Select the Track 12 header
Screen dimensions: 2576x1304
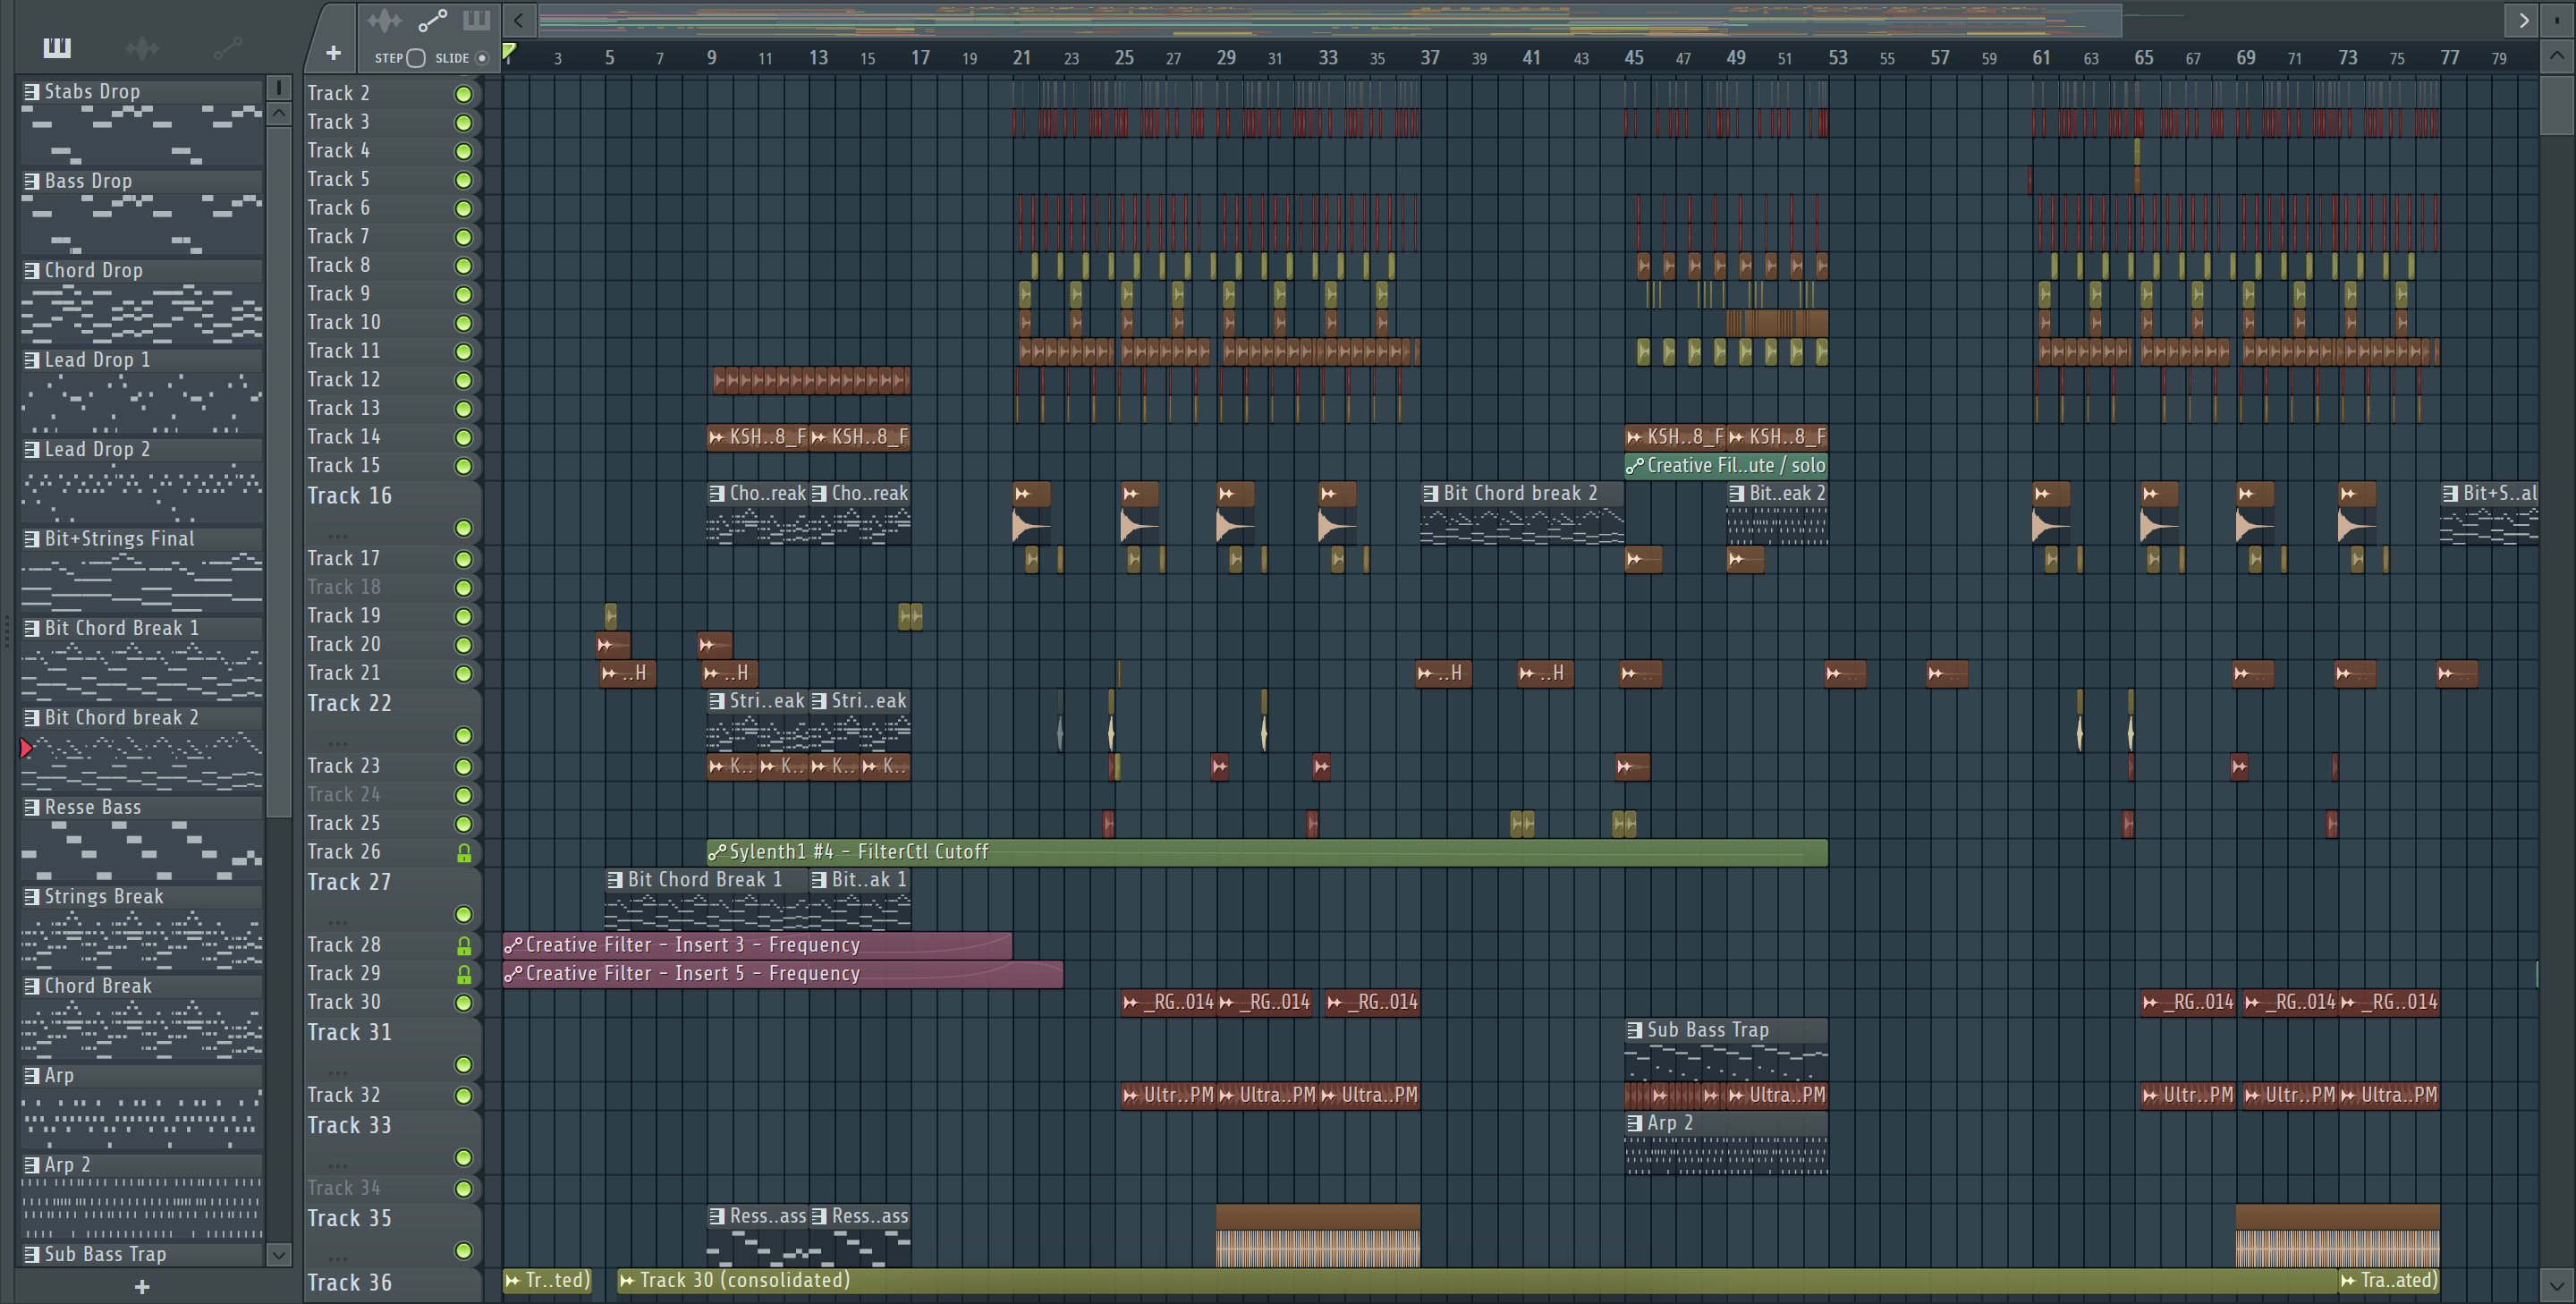(392, 380)
